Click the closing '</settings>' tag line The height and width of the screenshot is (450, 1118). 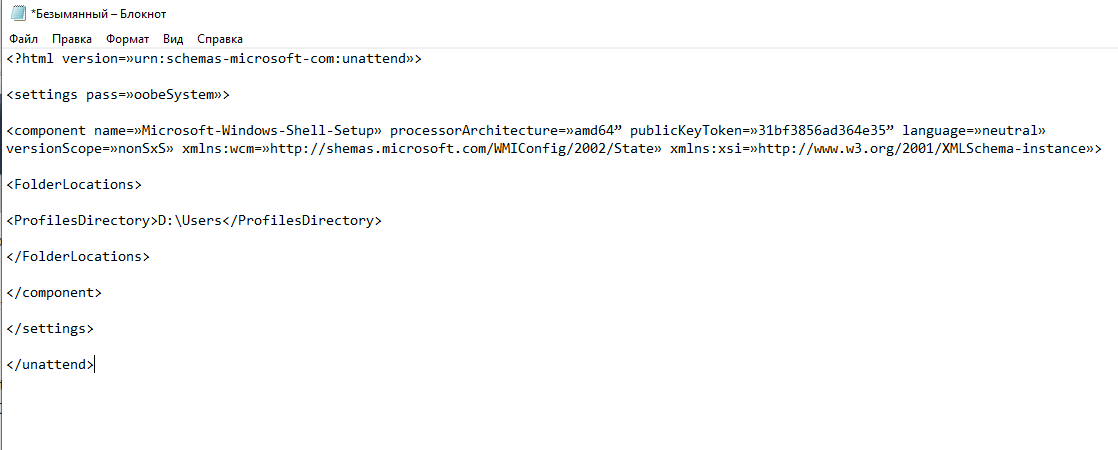point(50,328)
